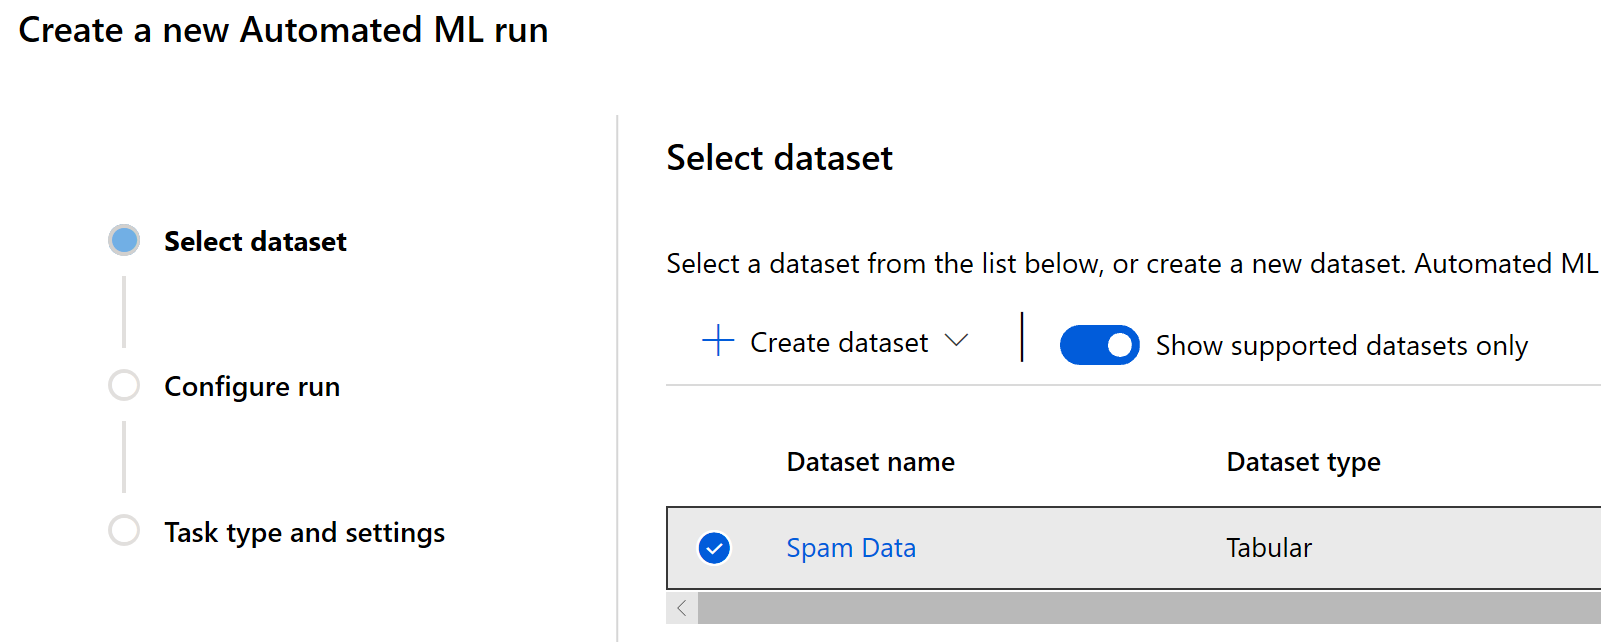The width and height of the screenshot is (1601, 642).
Task: Open the Create dataset menu
Action: pos(838,343)
